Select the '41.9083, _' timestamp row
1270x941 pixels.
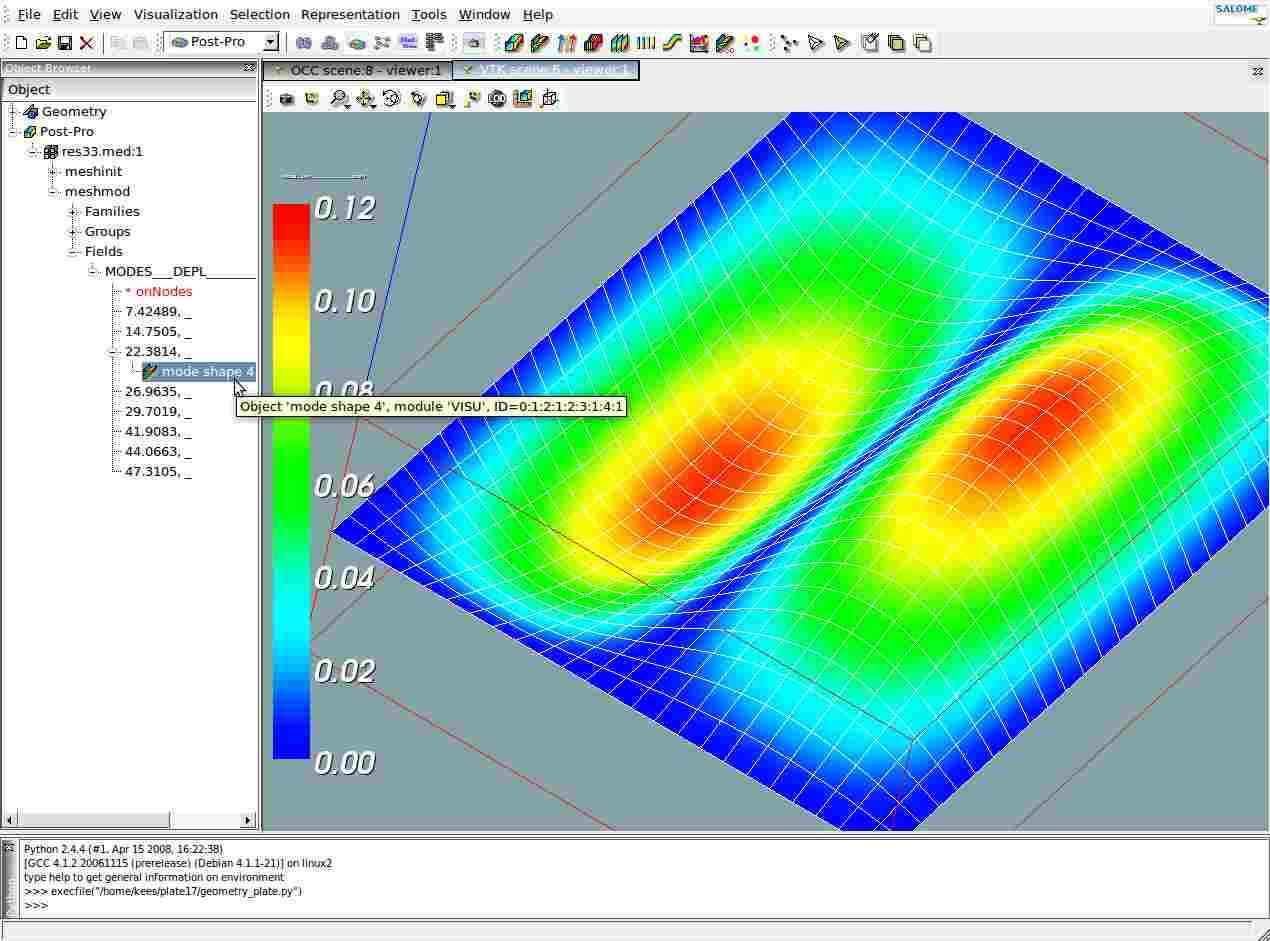pyautogui.click(x=158, y=431)
